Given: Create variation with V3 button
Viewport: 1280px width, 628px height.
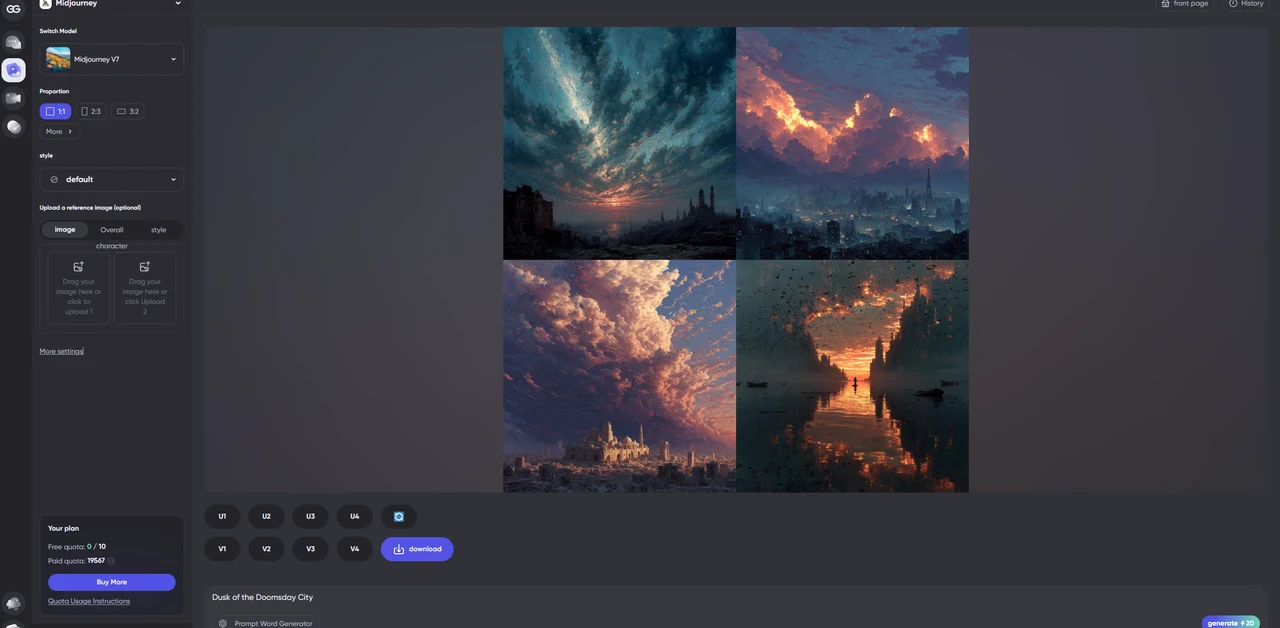Looking at the screenshot, I should point(310,549).
